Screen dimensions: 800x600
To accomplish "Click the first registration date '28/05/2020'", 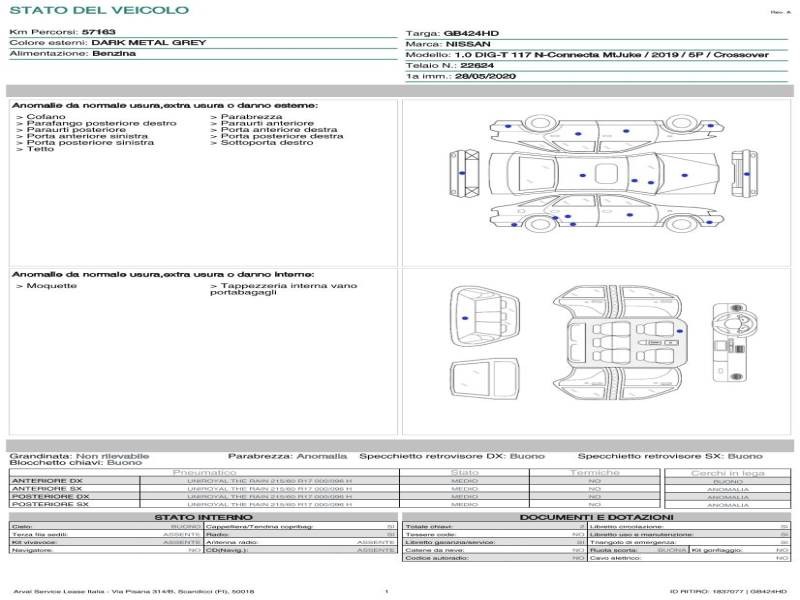I will tap(485, 76).
